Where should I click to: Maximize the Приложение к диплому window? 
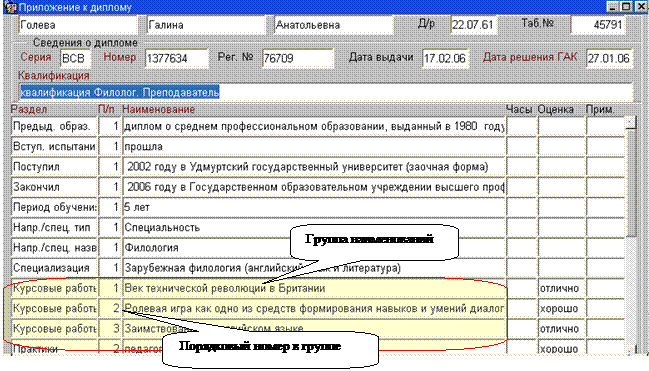tap(626, 7)
